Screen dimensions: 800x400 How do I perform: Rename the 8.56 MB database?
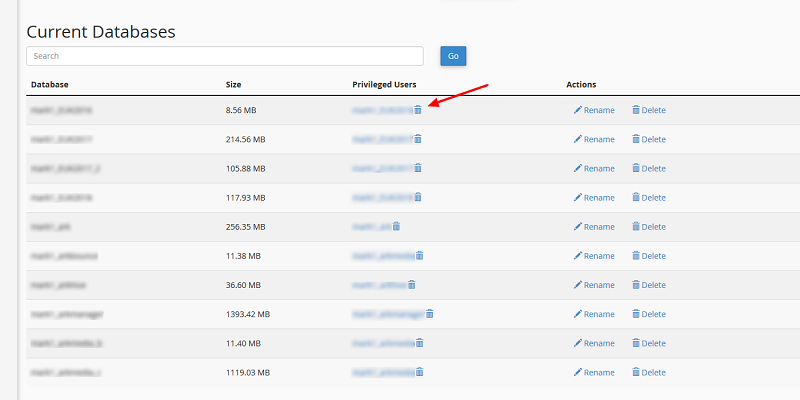click(594, 111)
